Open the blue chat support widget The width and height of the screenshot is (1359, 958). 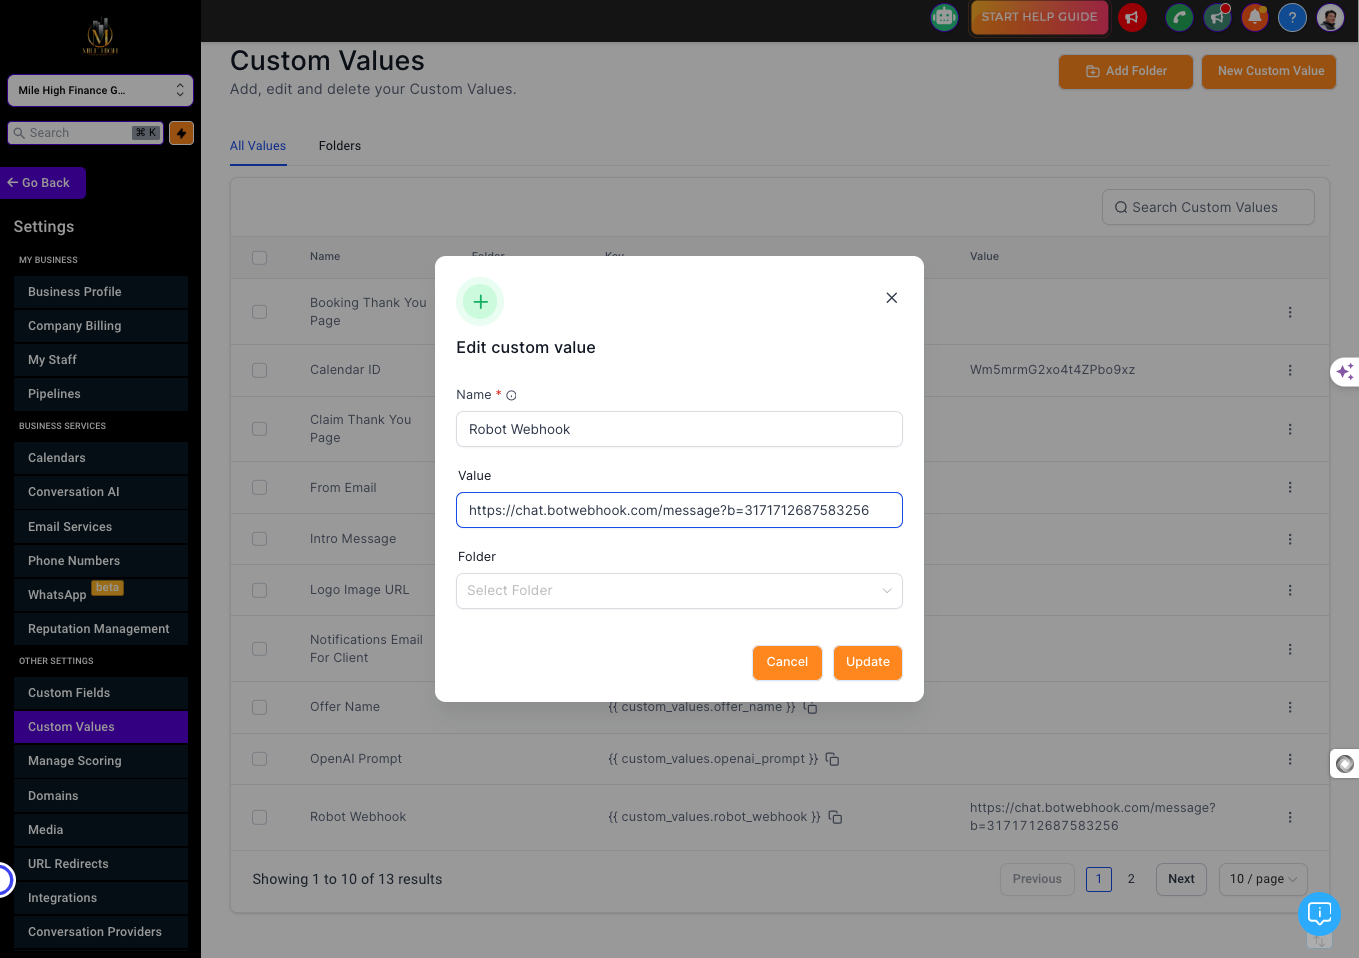(1319, 913)
